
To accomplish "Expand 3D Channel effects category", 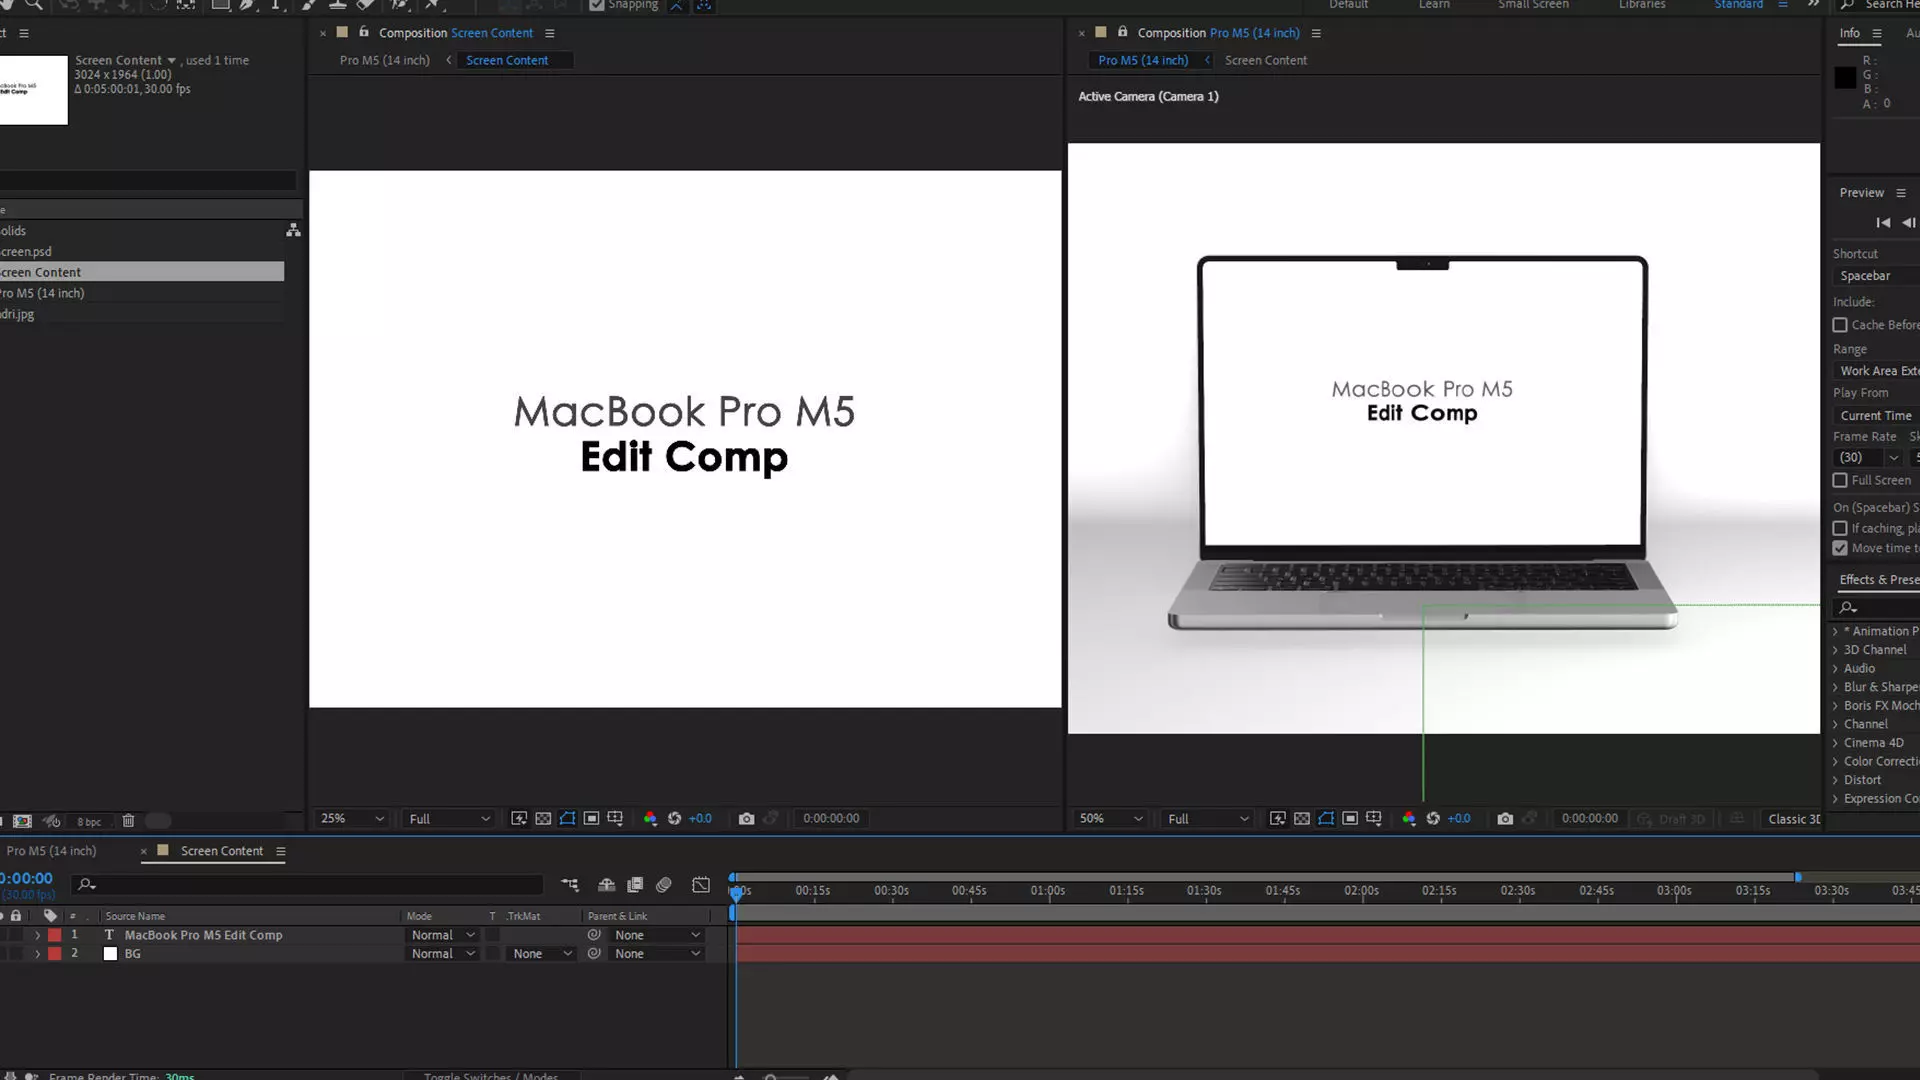I will coord(1836,650).
